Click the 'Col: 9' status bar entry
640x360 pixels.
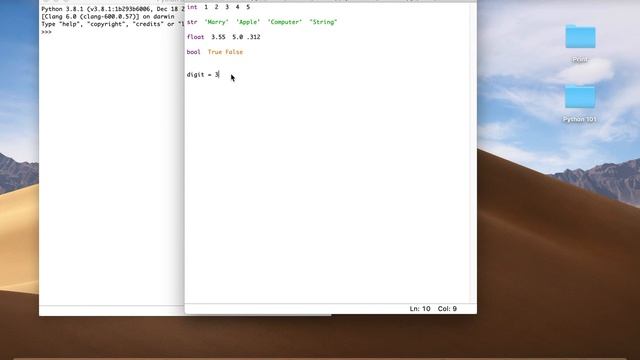click(x=447, y=309)
